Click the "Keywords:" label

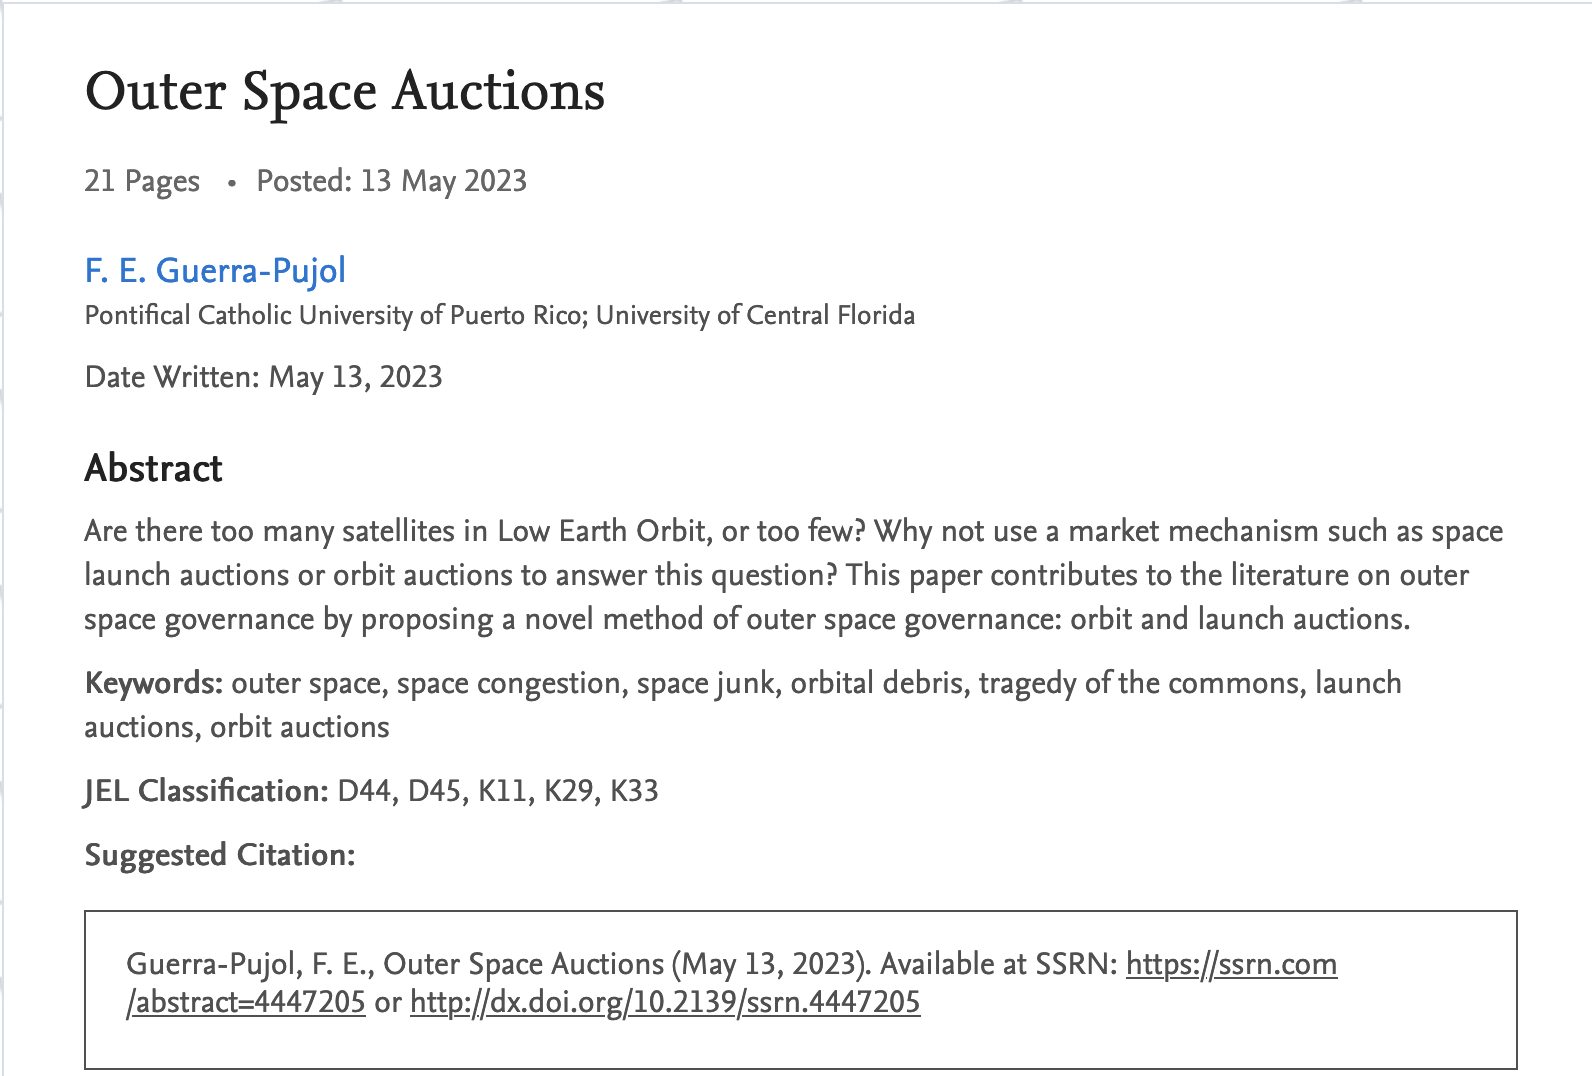[153, 683]
